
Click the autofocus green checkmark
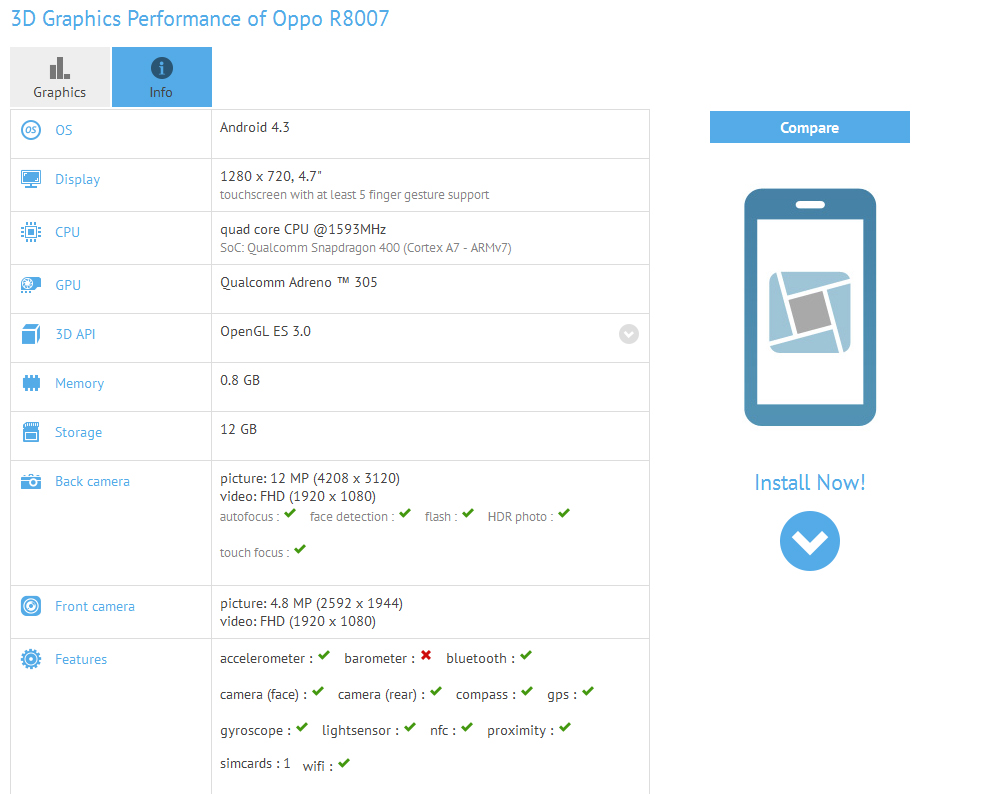(x=290, y=513)
